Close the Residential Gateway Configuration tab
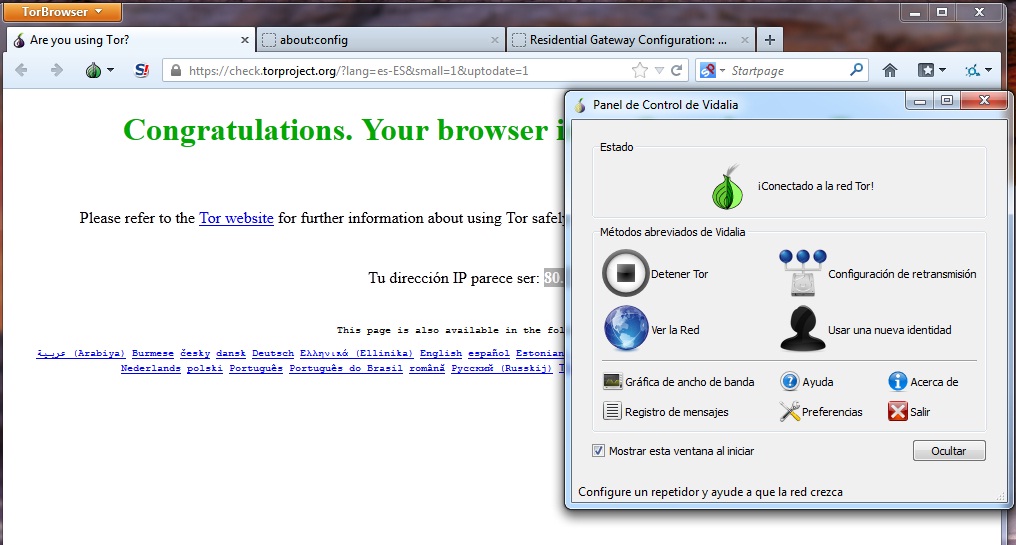 pos(745,40)
